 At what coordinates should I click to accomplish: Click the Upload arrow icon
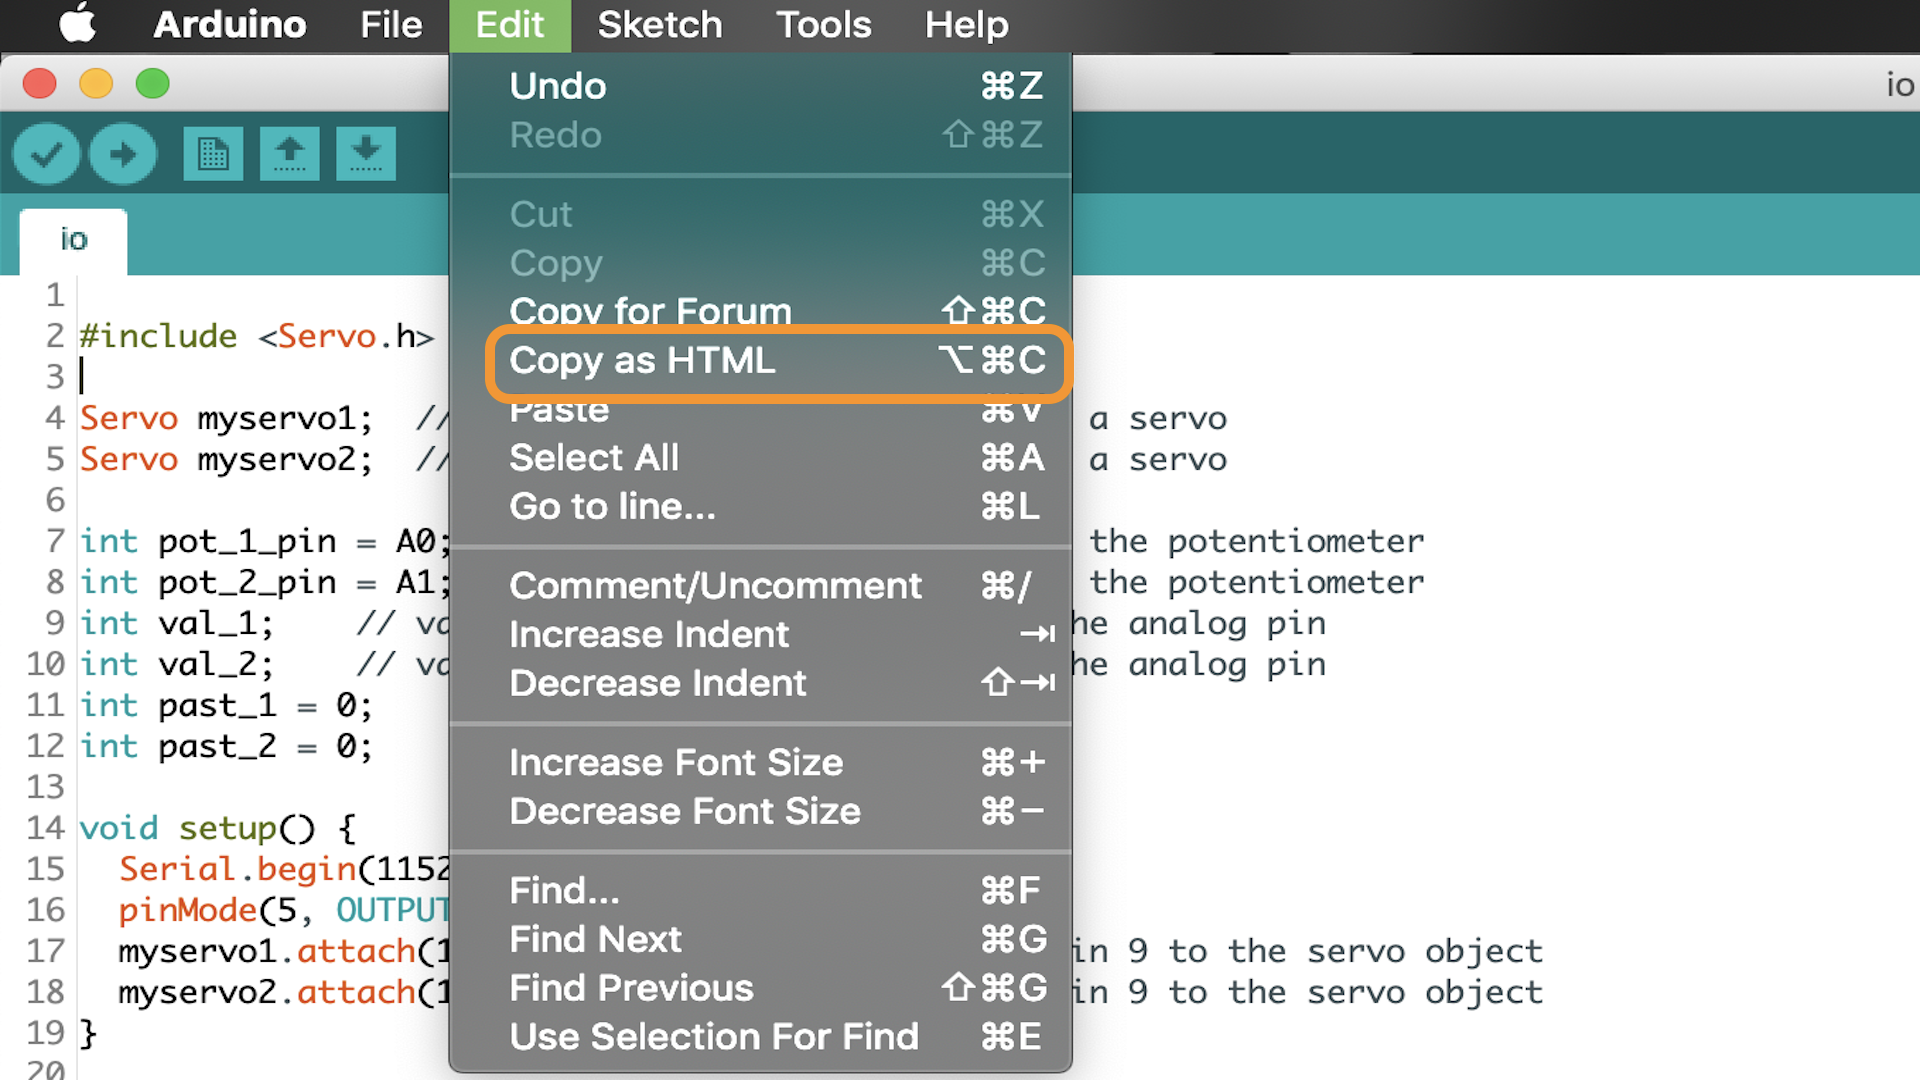pos(122,154)
